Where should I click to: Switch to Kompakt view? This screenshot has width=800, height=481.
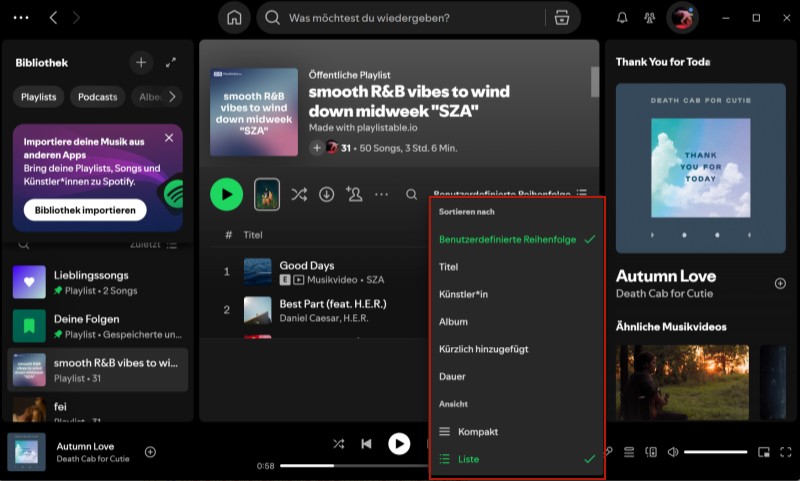[517, 432]
